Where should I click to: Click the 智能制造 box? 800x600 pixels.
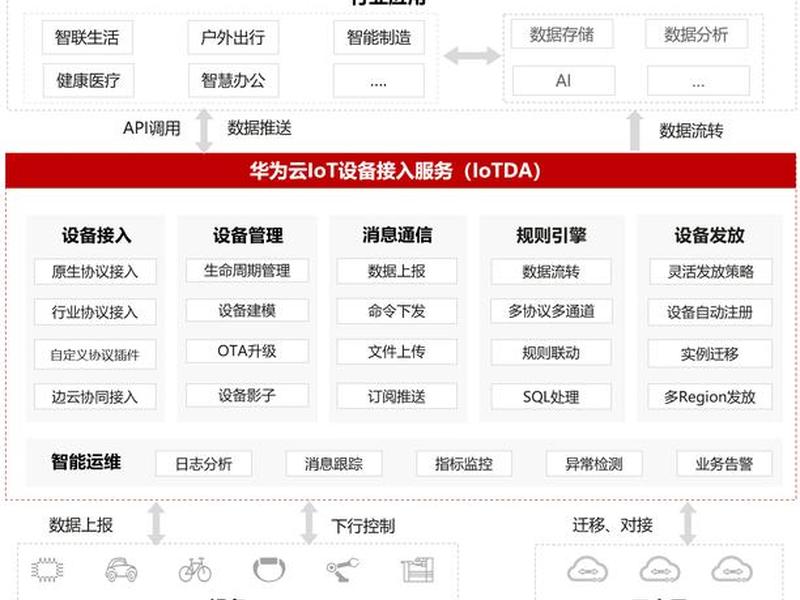(379, 37)
